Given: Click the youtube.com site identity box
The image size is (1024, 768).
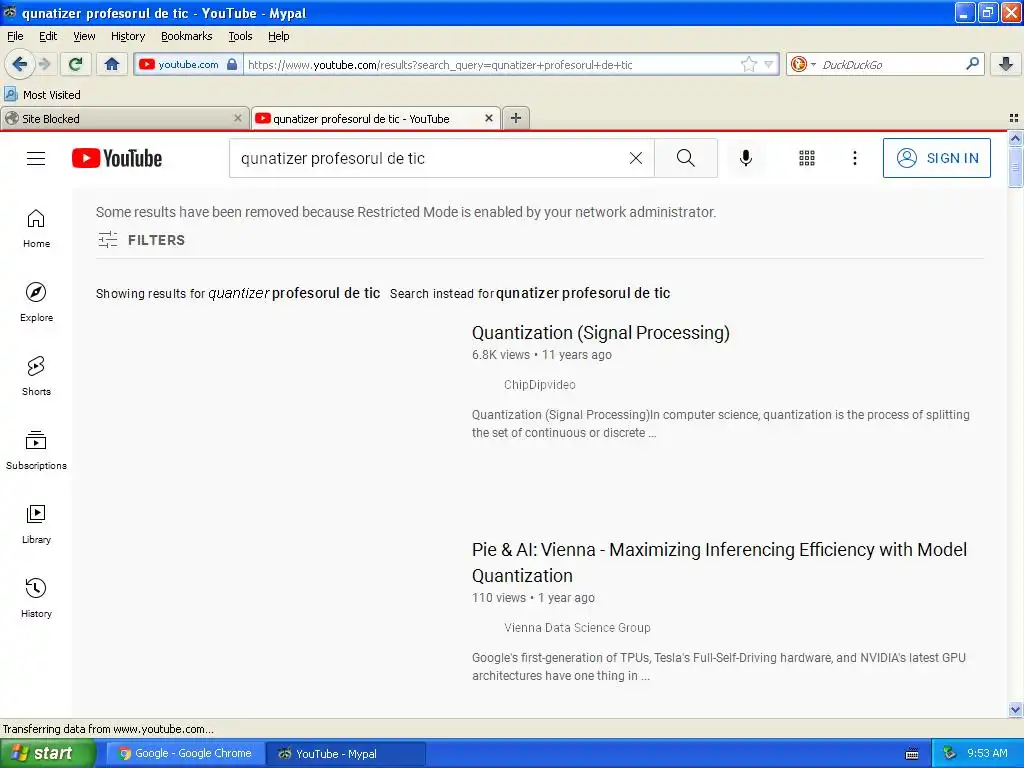Looking at the screenshot, I should [x=188, y=64].
